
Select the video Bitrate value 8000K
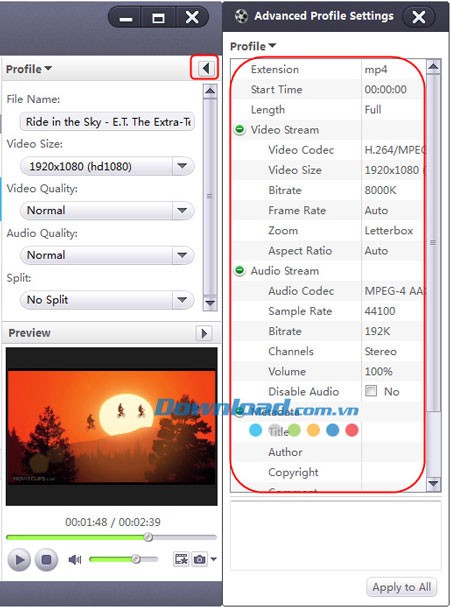(381, 190)
